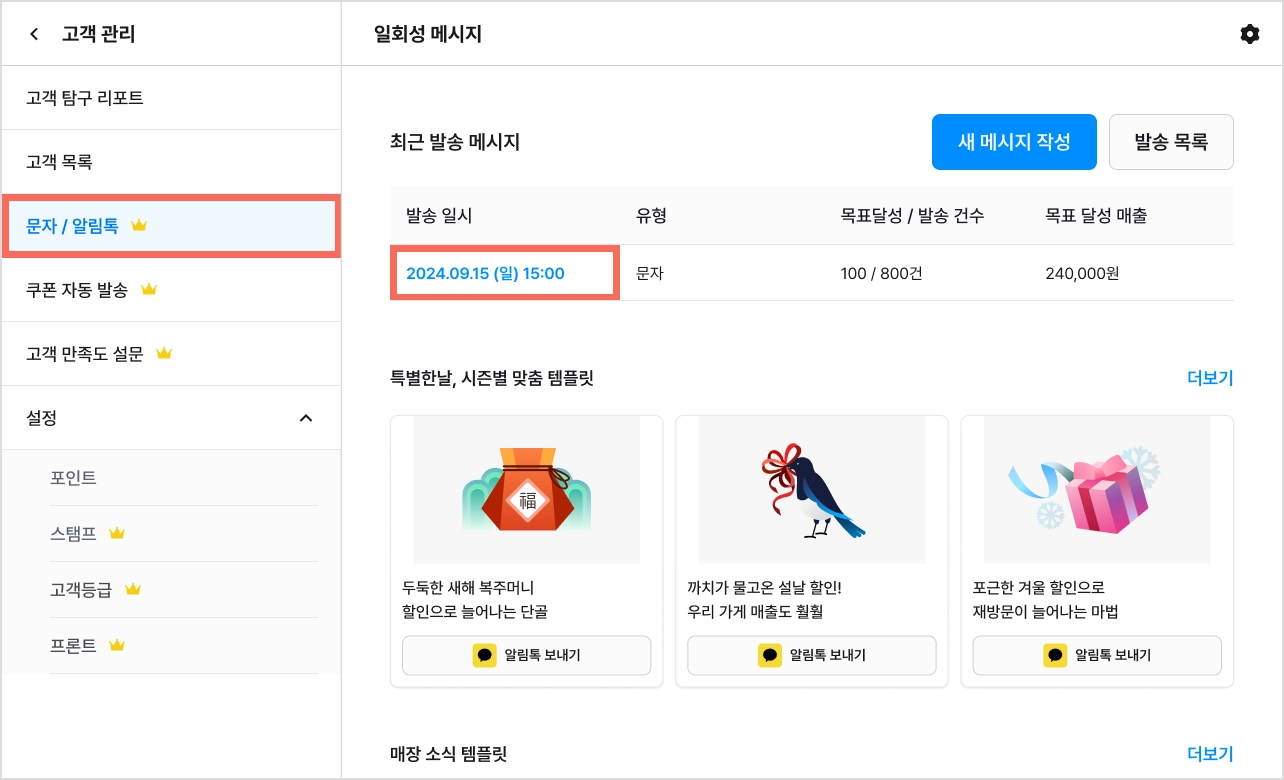The image size is (1284, 780).
Task: Collapse the 설정 section chevron
Action: tap(306, 418)
